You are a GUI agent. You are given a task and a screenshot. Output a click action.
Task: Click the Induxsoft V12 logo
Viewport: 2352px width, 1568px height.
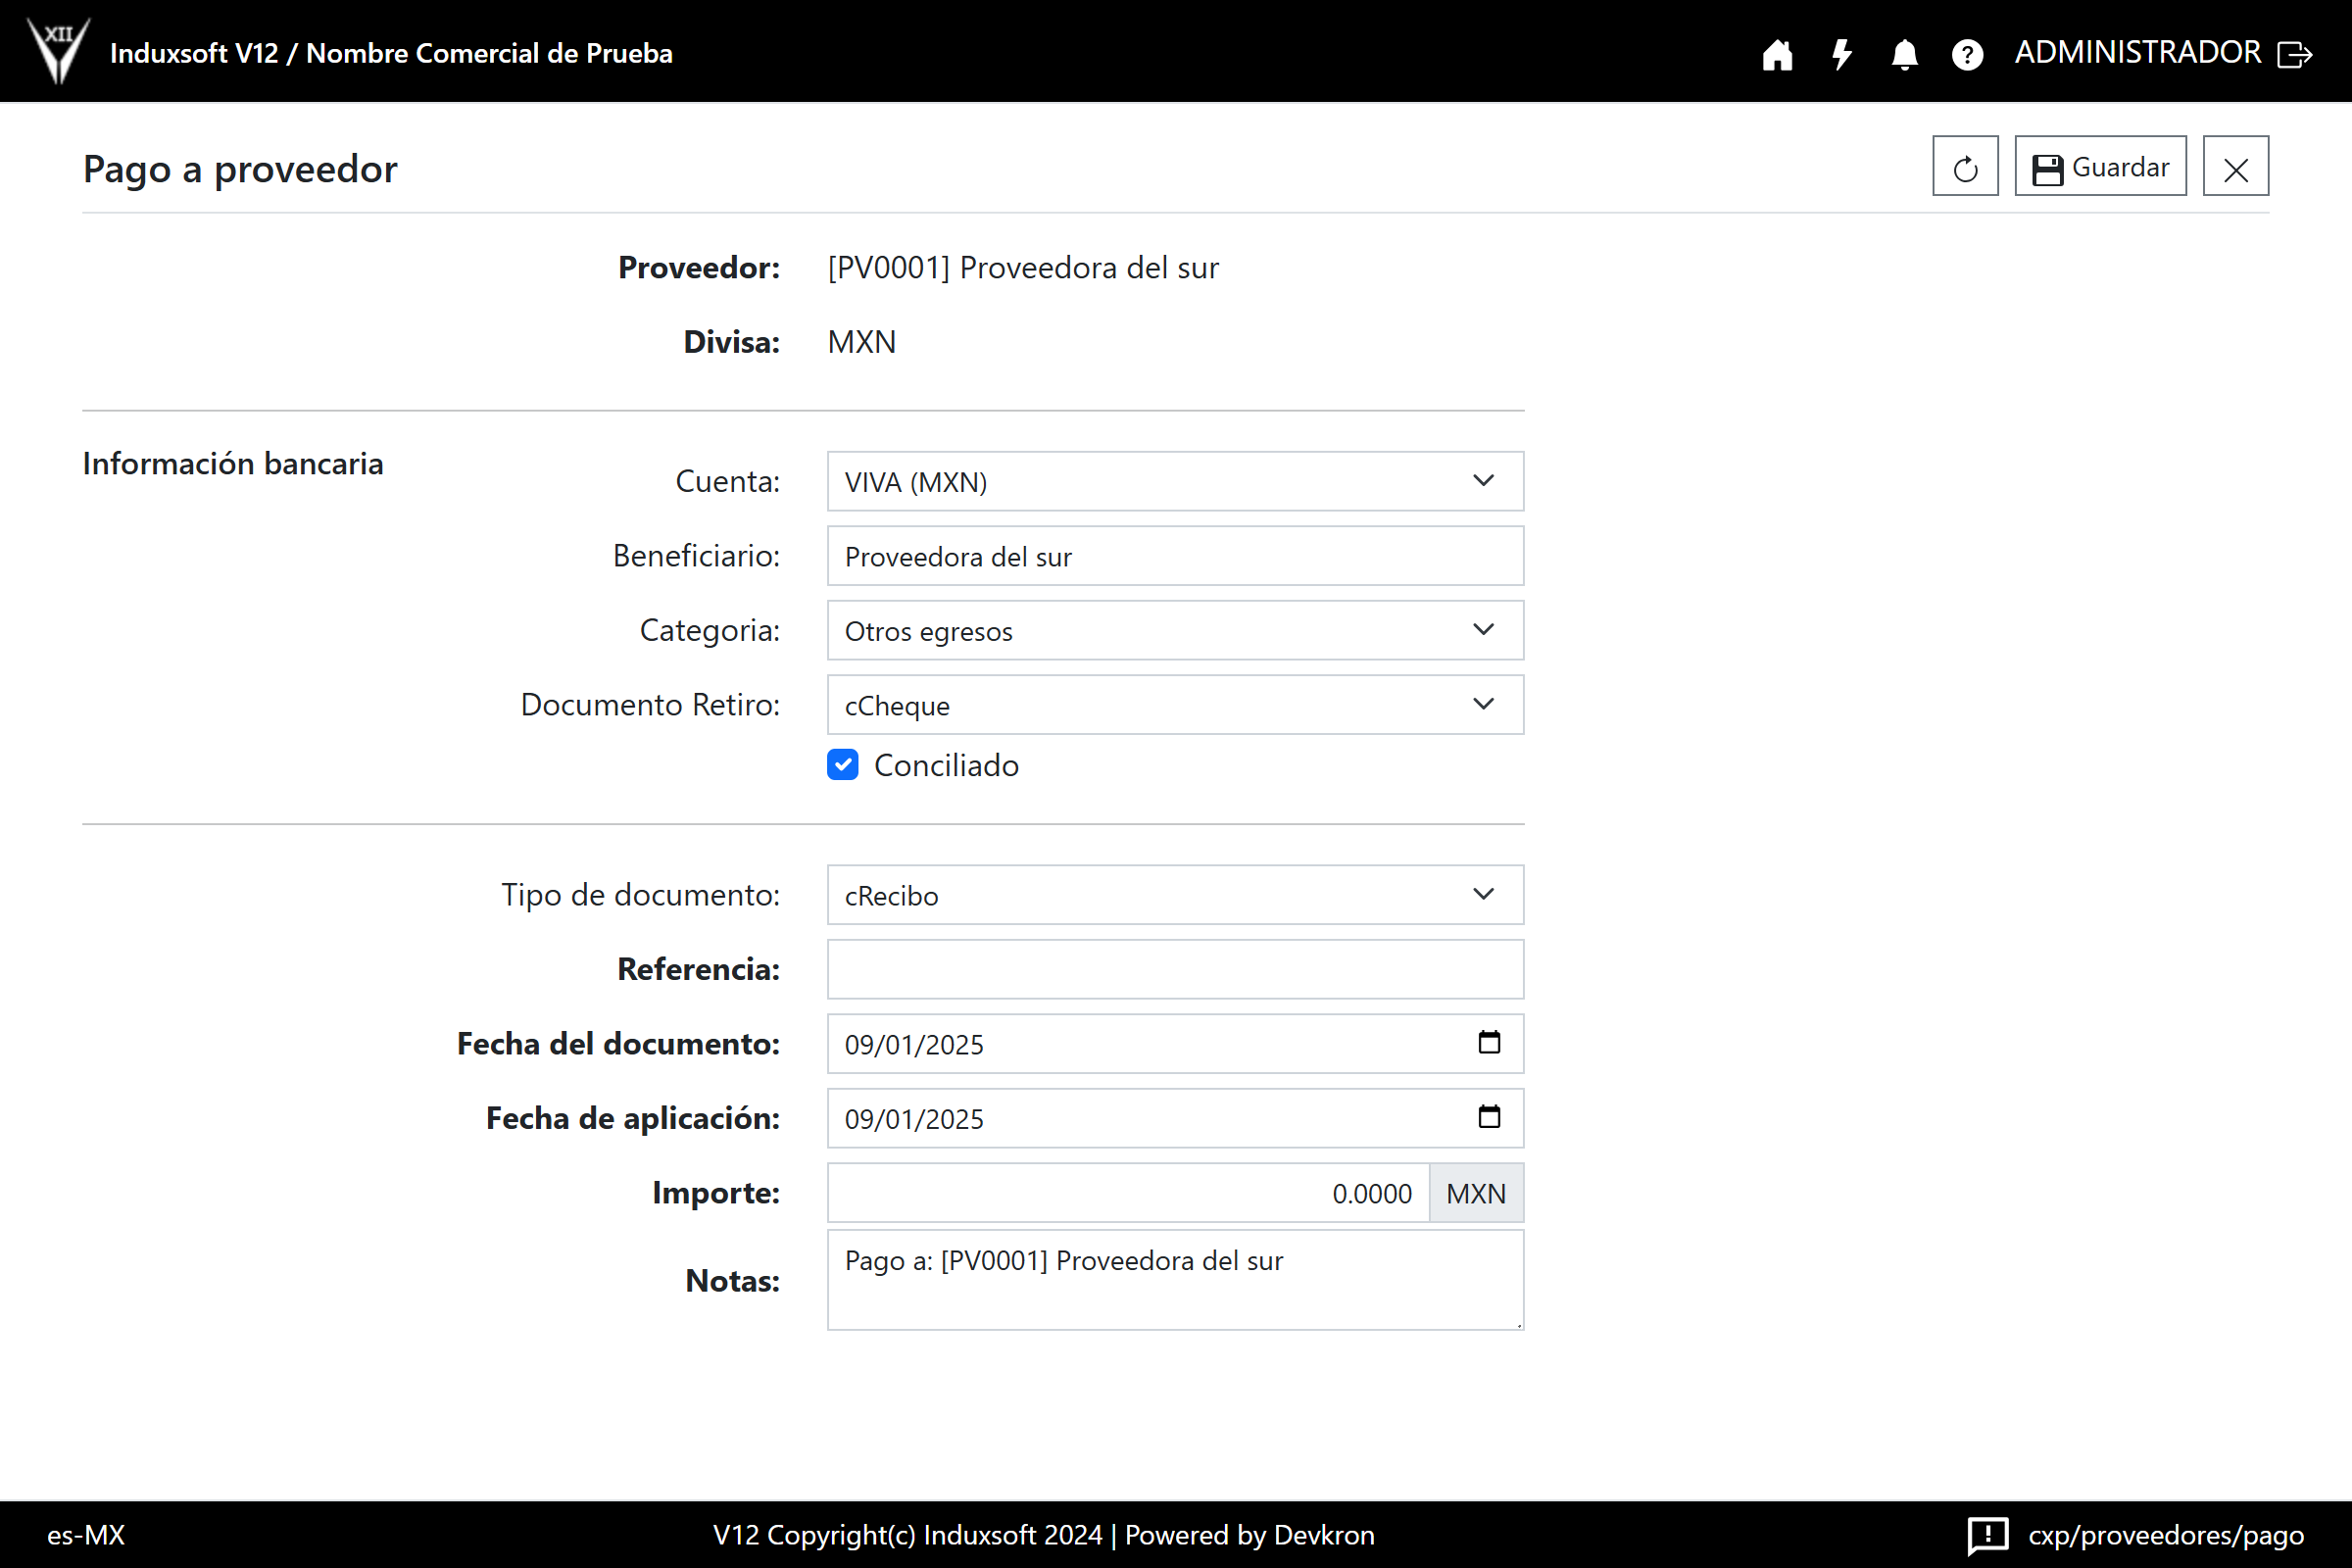59,50
